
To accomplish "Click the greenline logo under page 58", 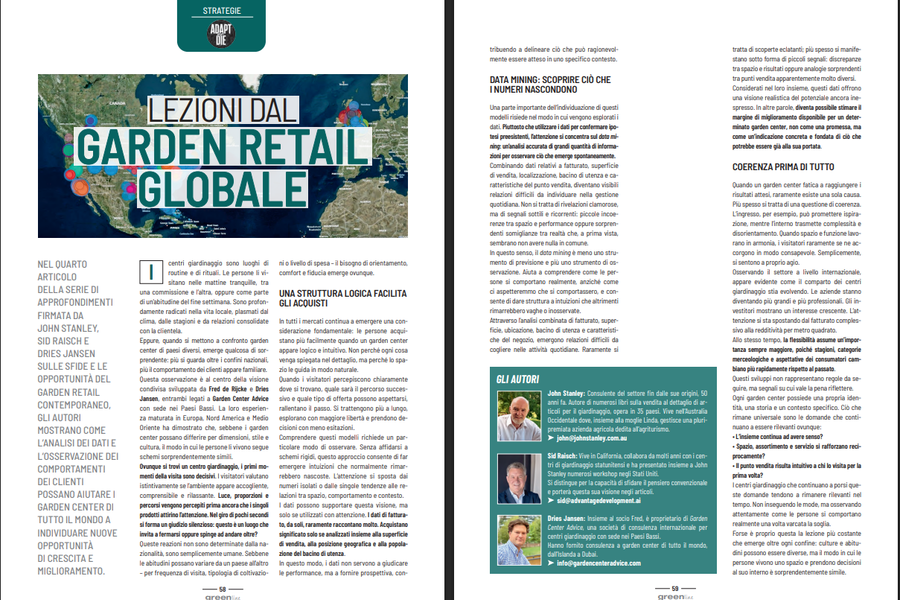I will [223, 597].
